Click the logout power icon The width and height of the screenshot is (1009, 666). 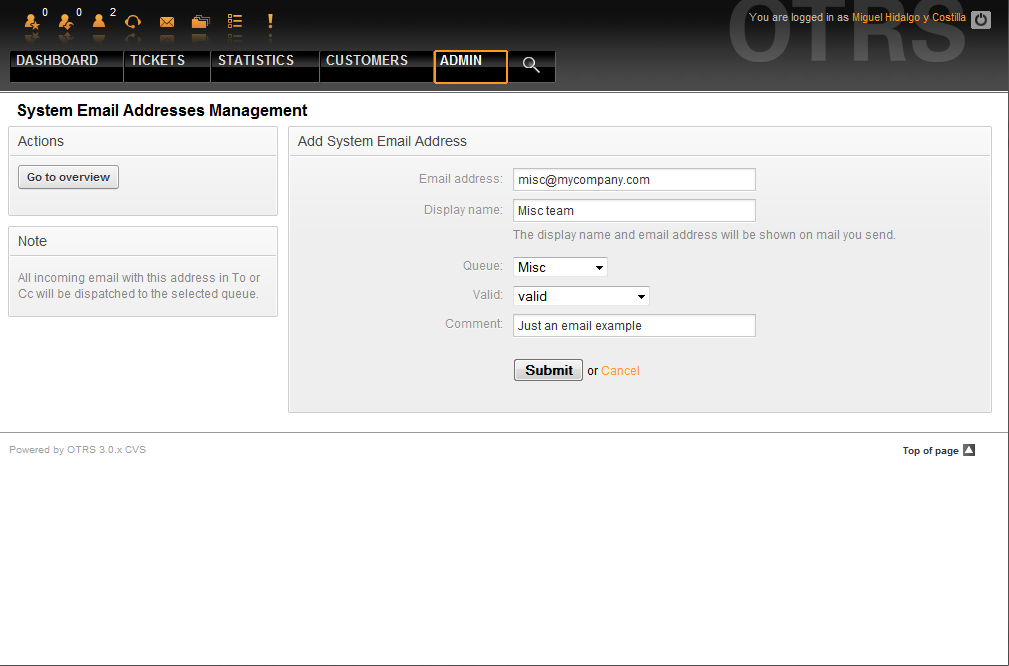tap(981, 19)
